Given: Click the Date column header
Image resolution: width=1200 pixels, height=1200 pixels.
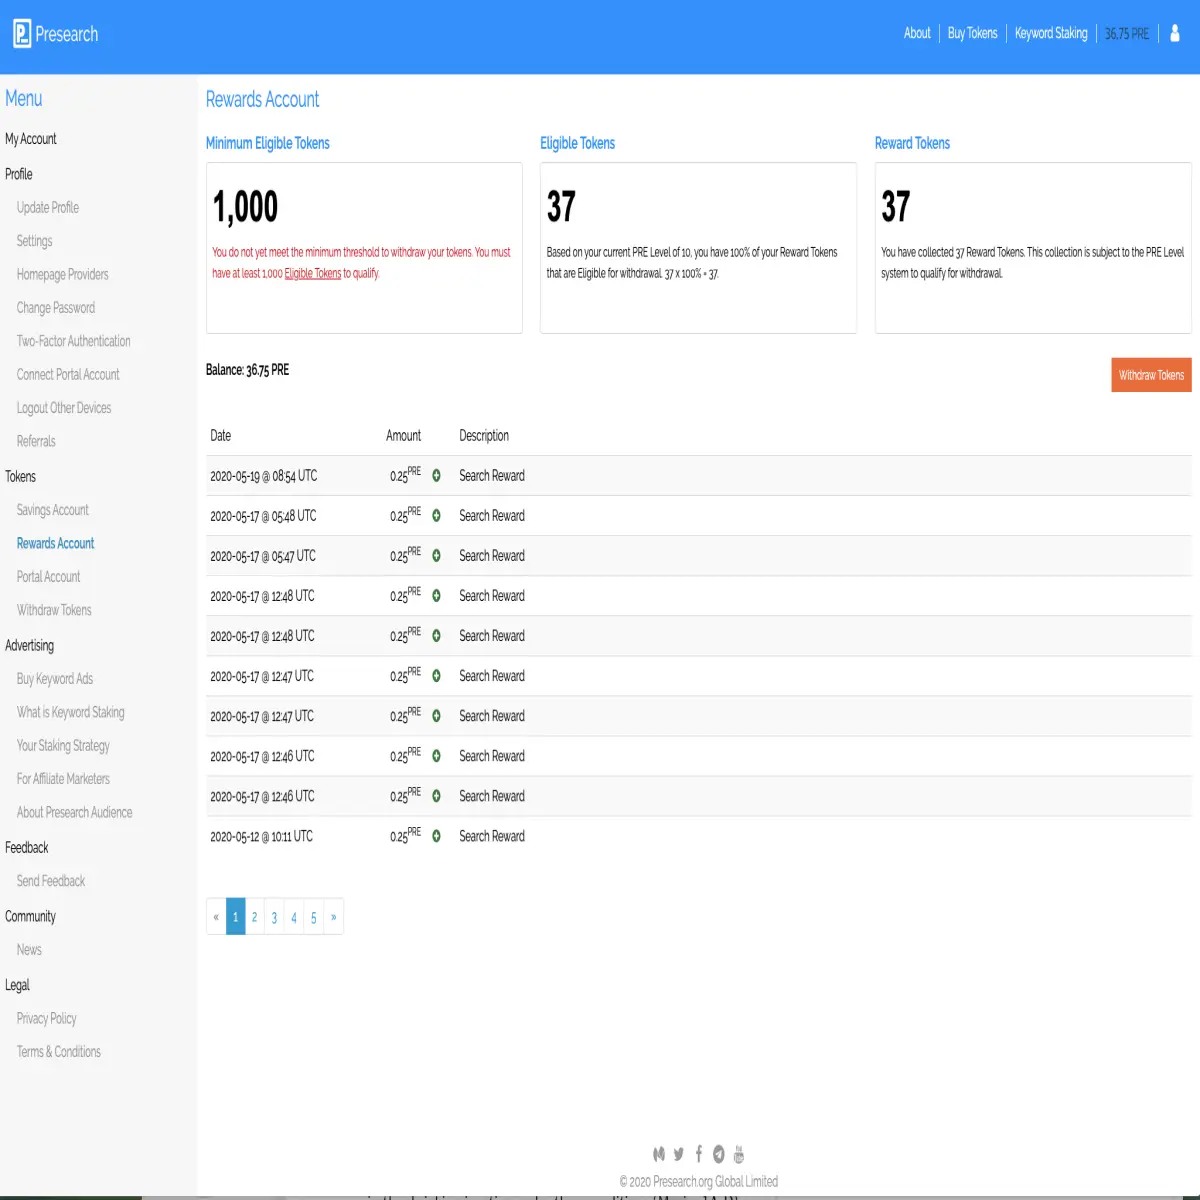Looking at the screenshot, I should tap(221, 436).
